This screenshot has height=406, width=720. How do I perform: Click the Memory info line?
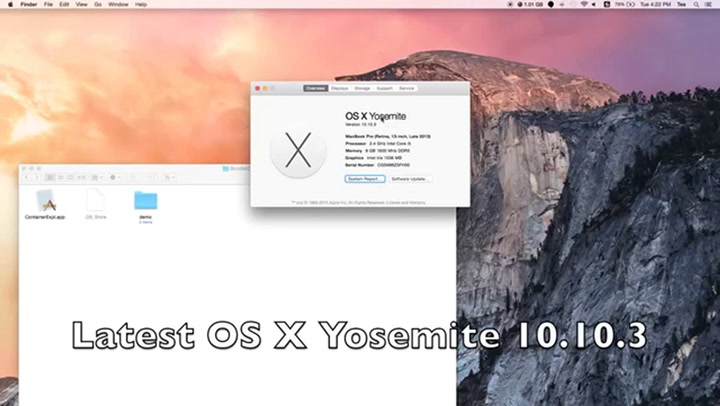click(377, 151)
